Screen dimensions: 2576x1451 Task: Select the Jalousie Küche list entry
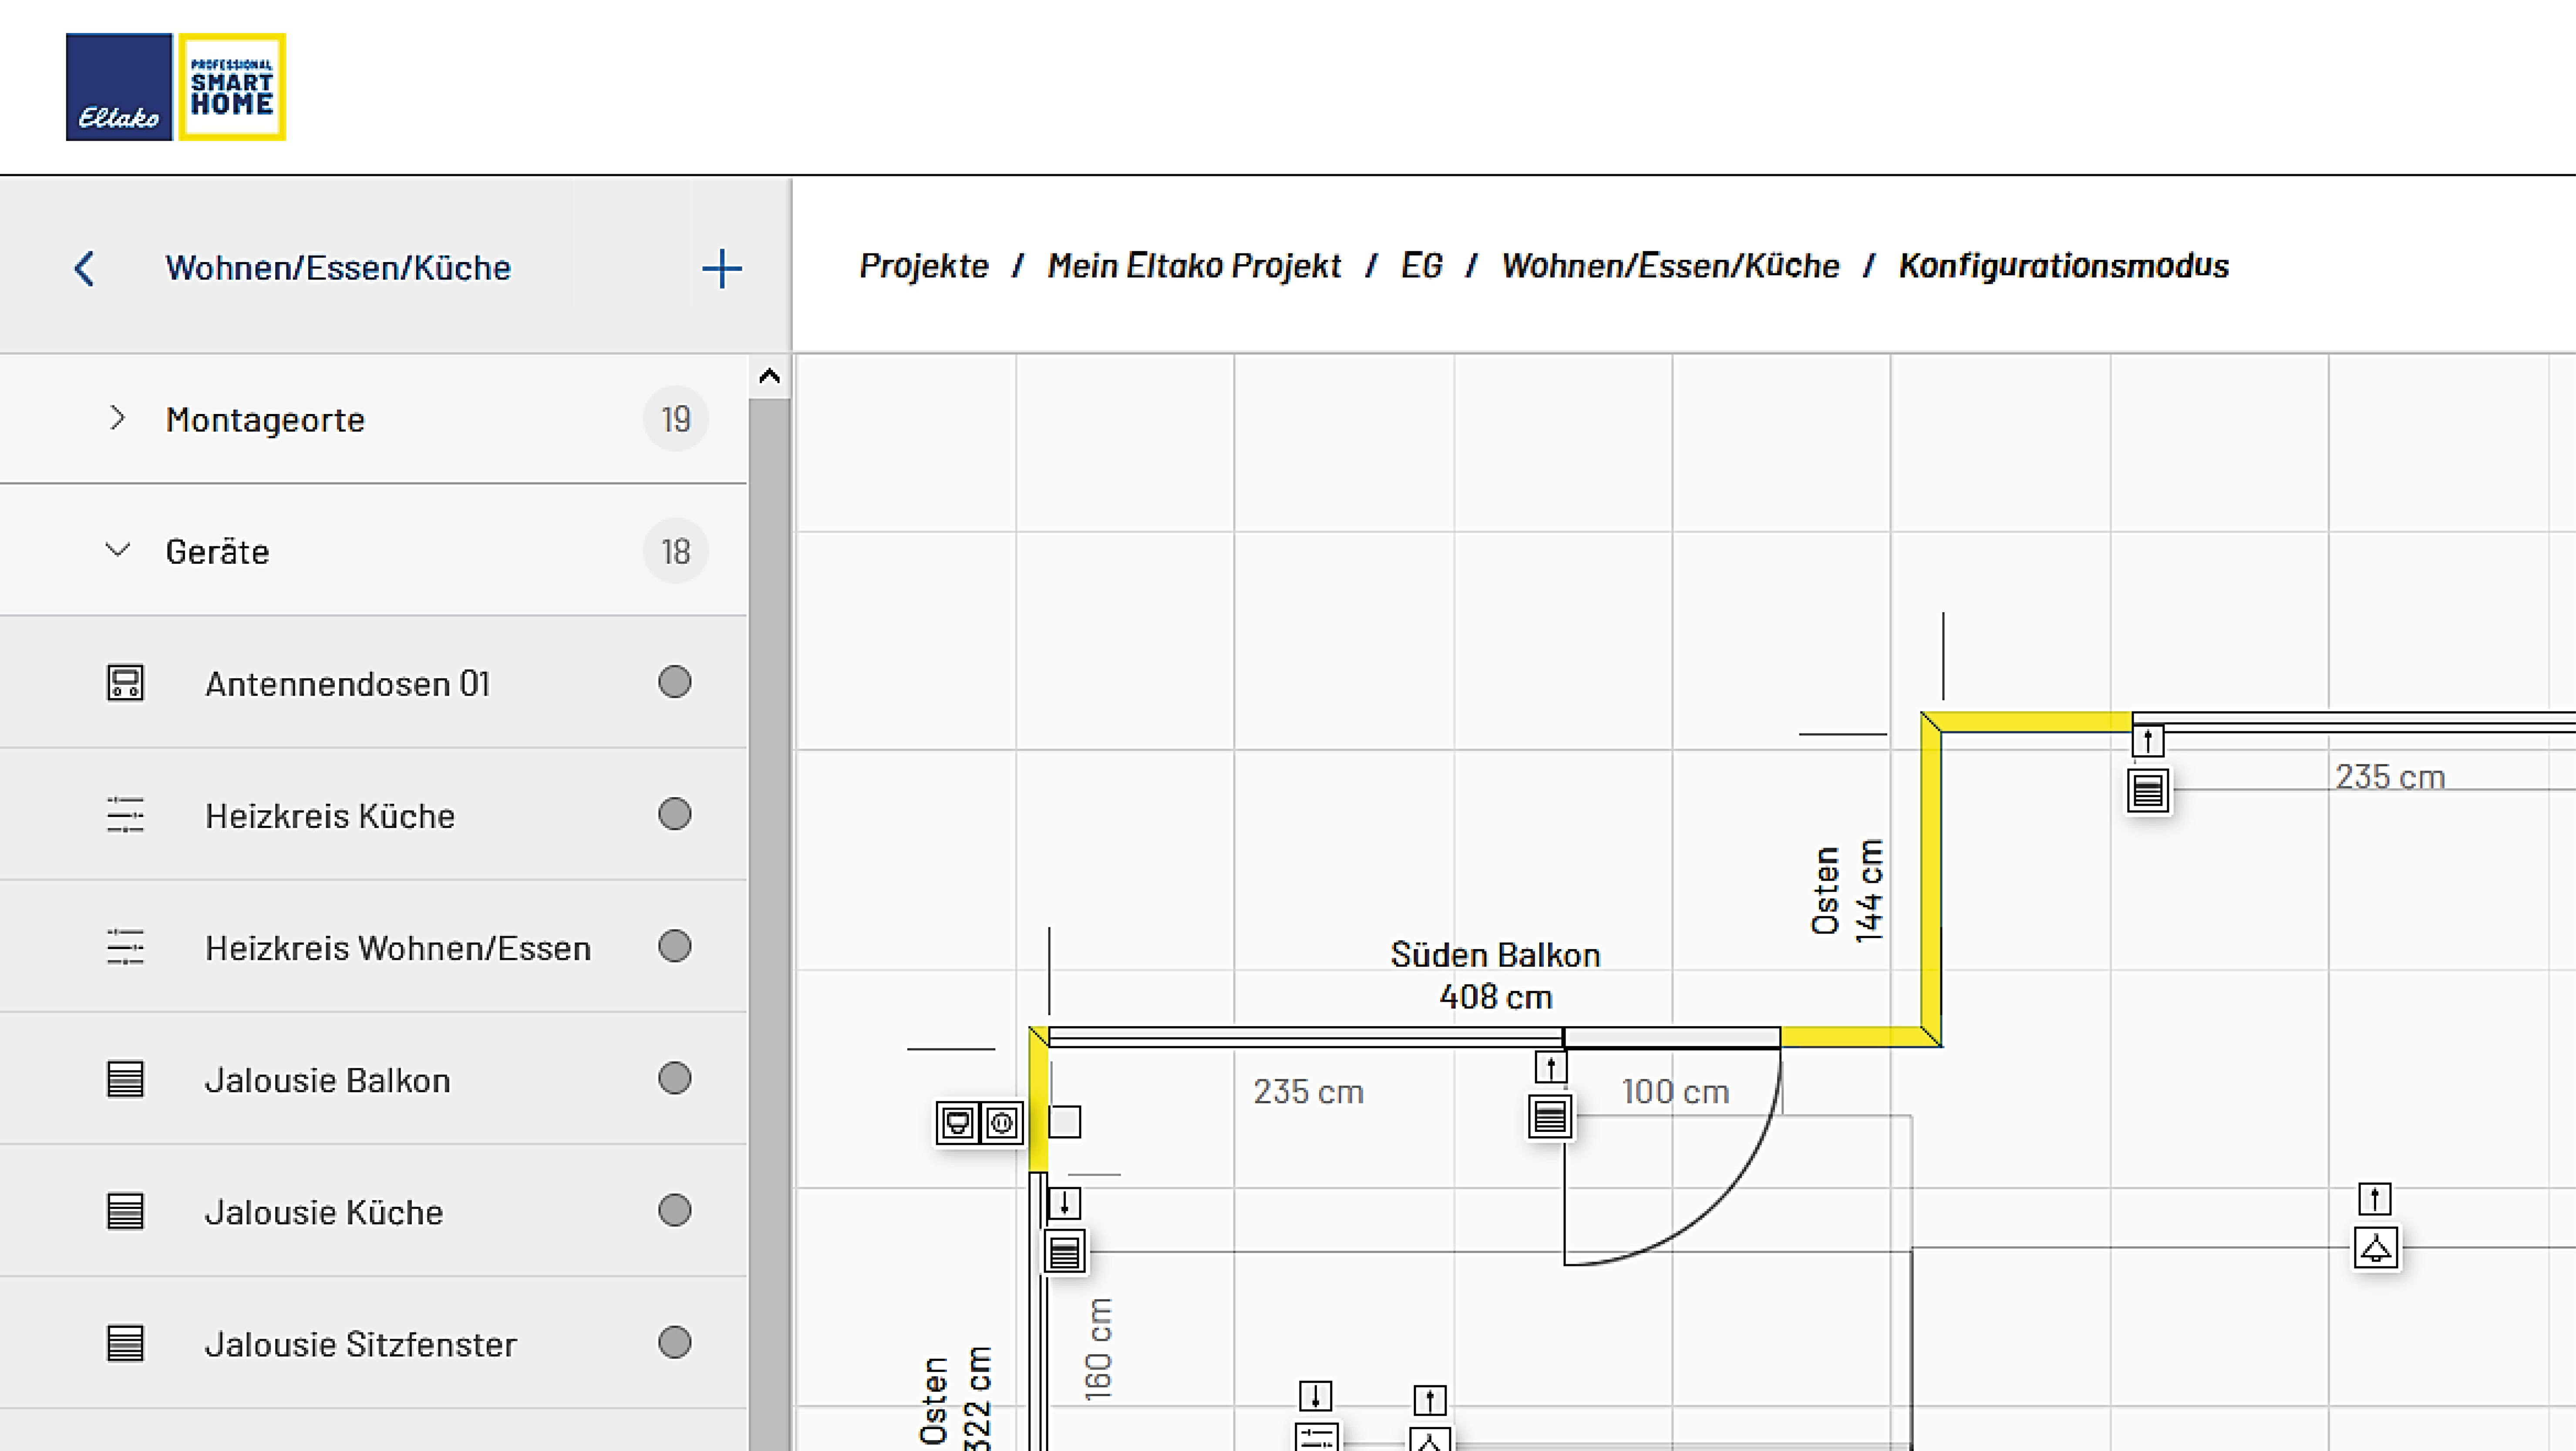coord(323,1211)
